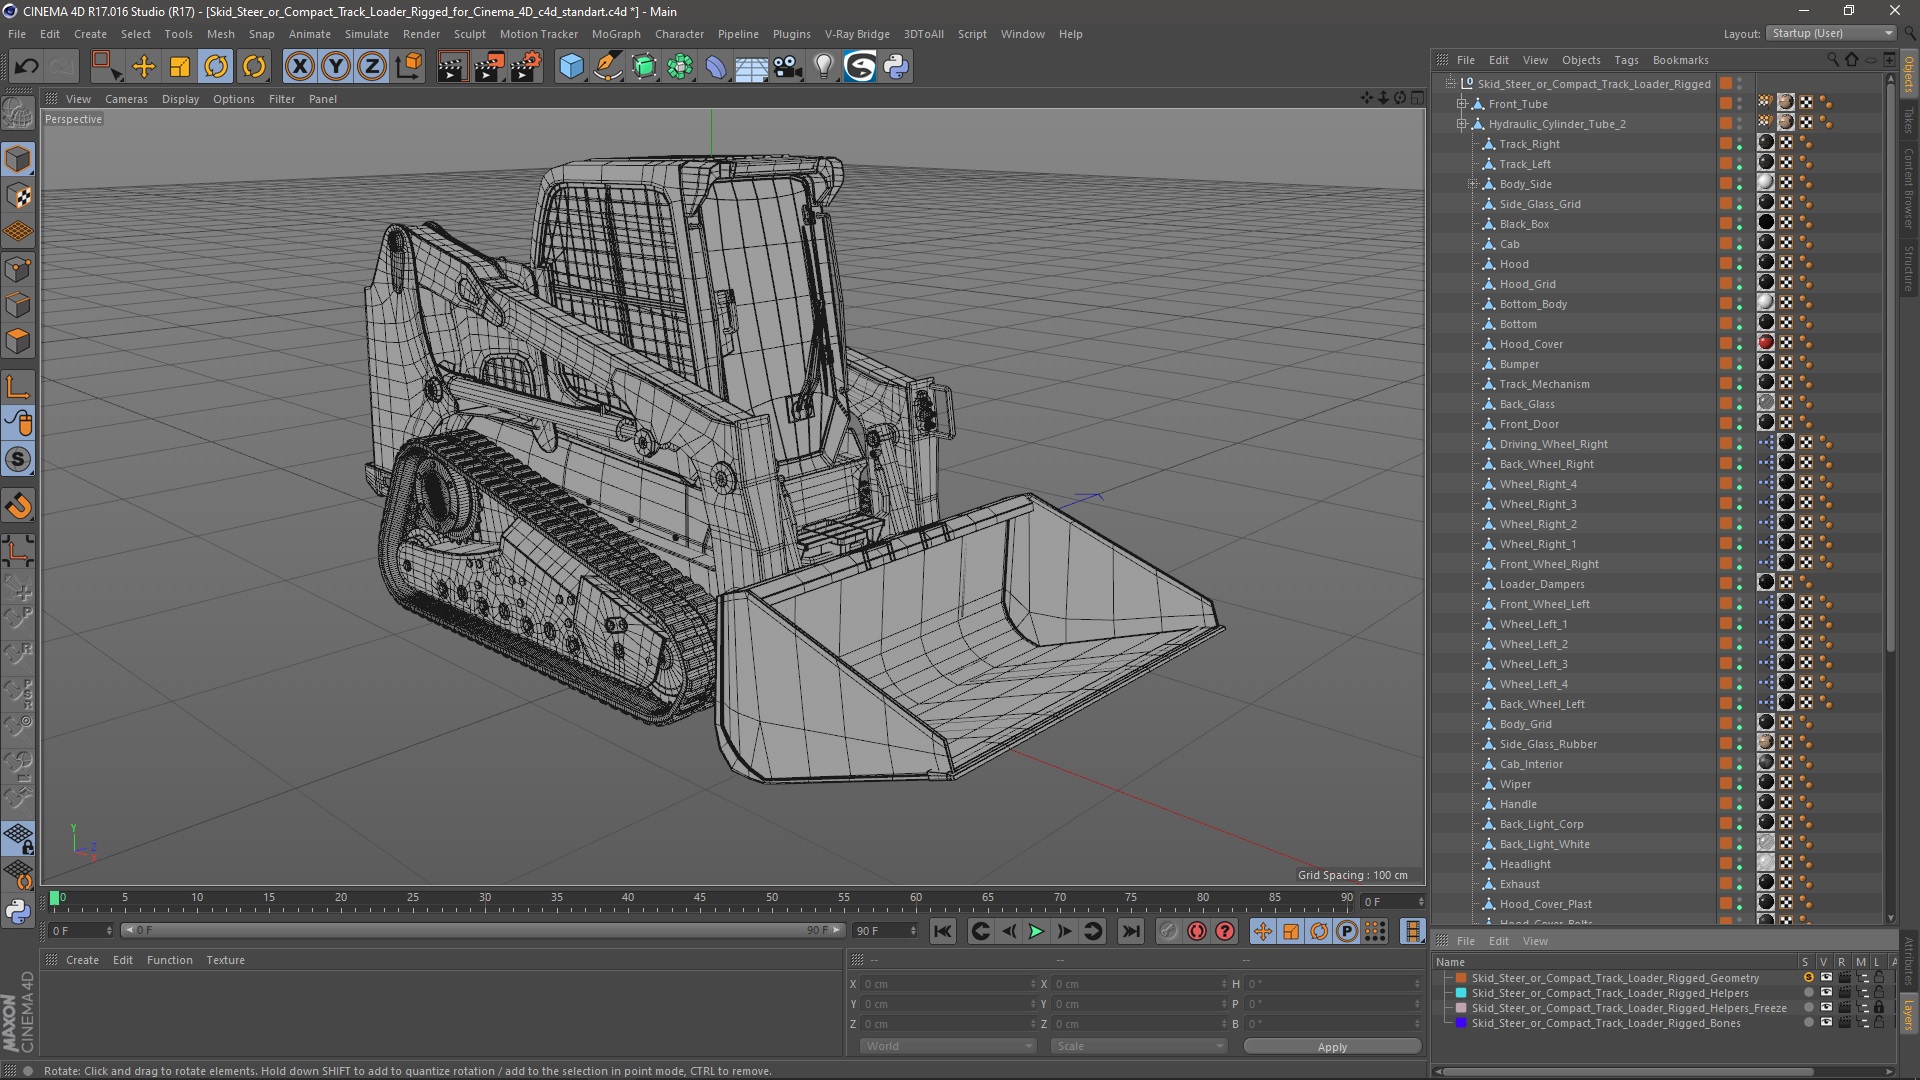
Task: Open viewport Display menu
Action: coord(180,99)
